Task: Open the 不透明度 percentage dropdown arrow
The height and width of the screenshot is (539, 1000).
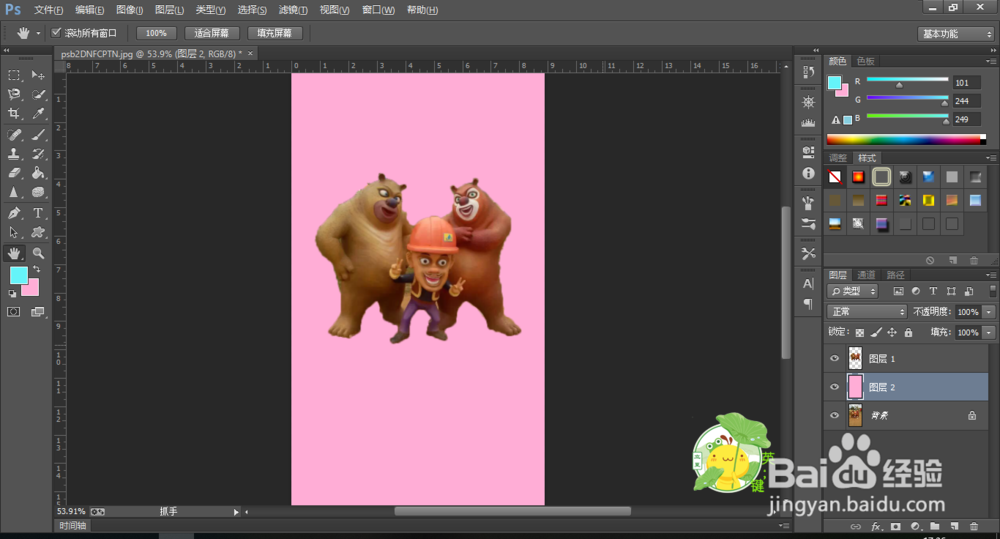Action: (989, 311)
